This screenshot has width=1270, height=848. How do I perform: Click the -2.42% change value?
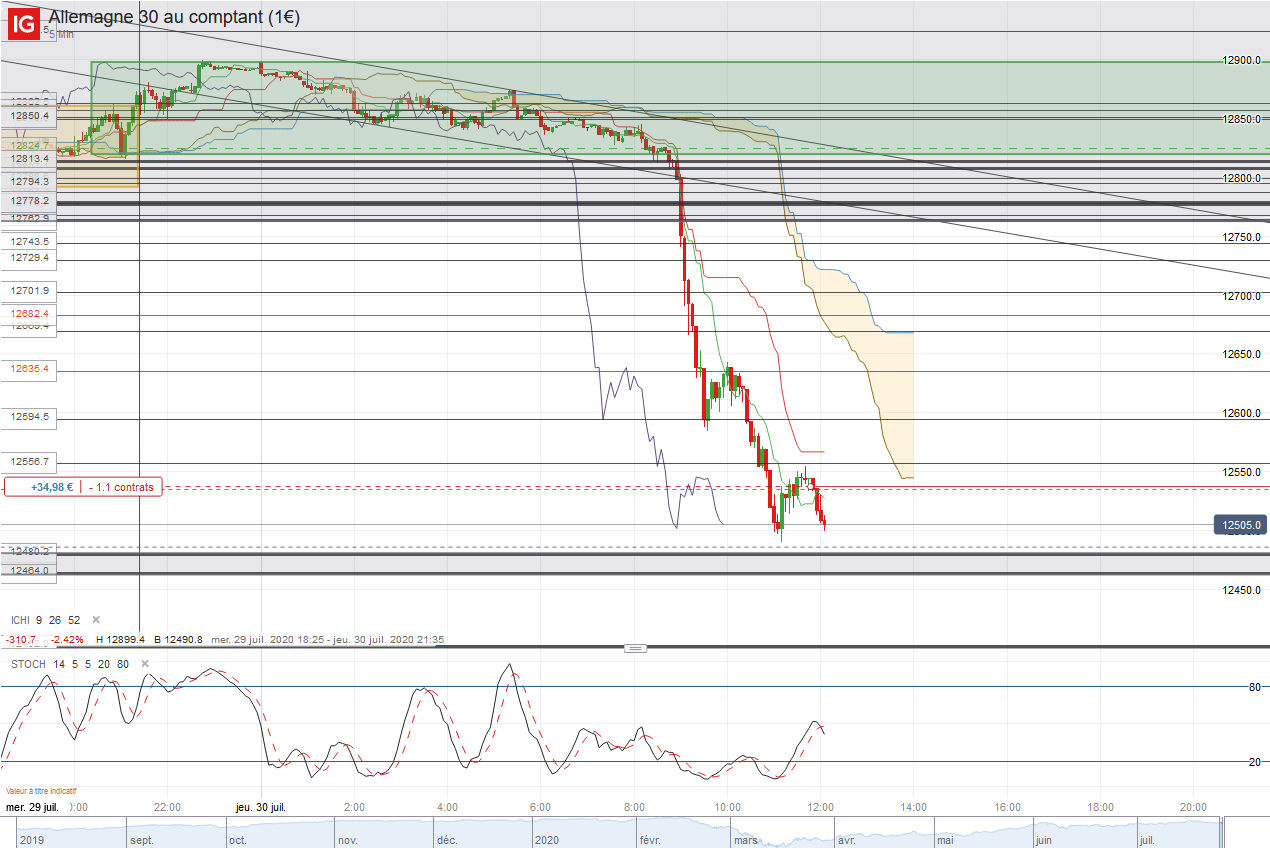click(x=67, y=640)
